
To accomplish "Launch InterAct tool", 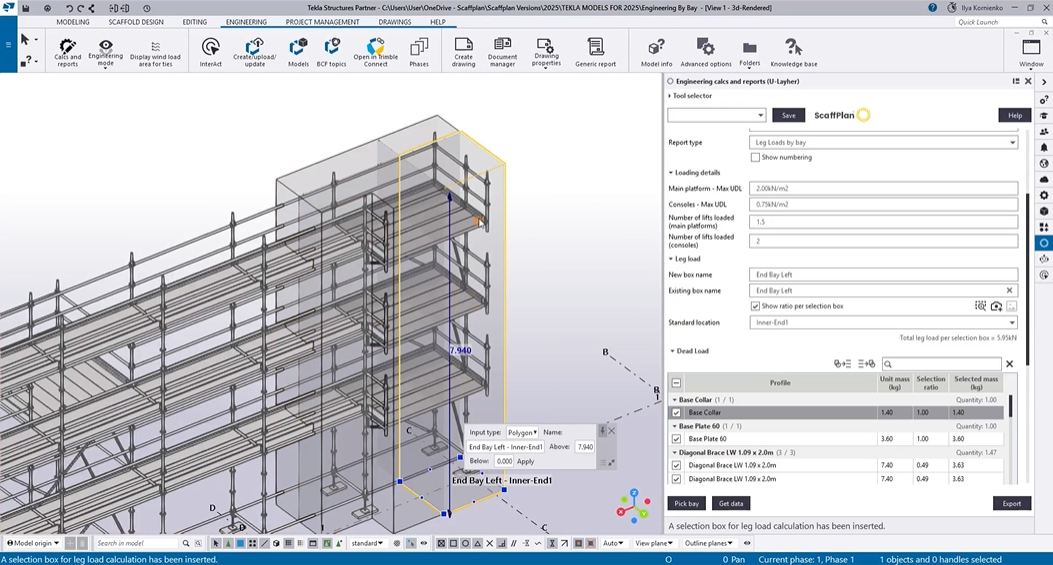I will (210, 52).
